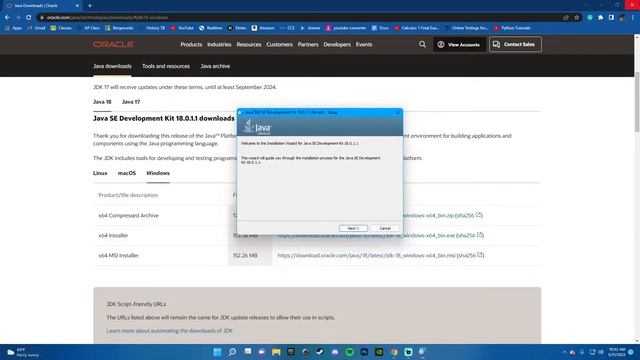The image size is (640, 360).
Task: Open sha256 link for x64 Compressed Archive
Action: tap(469, 216)
